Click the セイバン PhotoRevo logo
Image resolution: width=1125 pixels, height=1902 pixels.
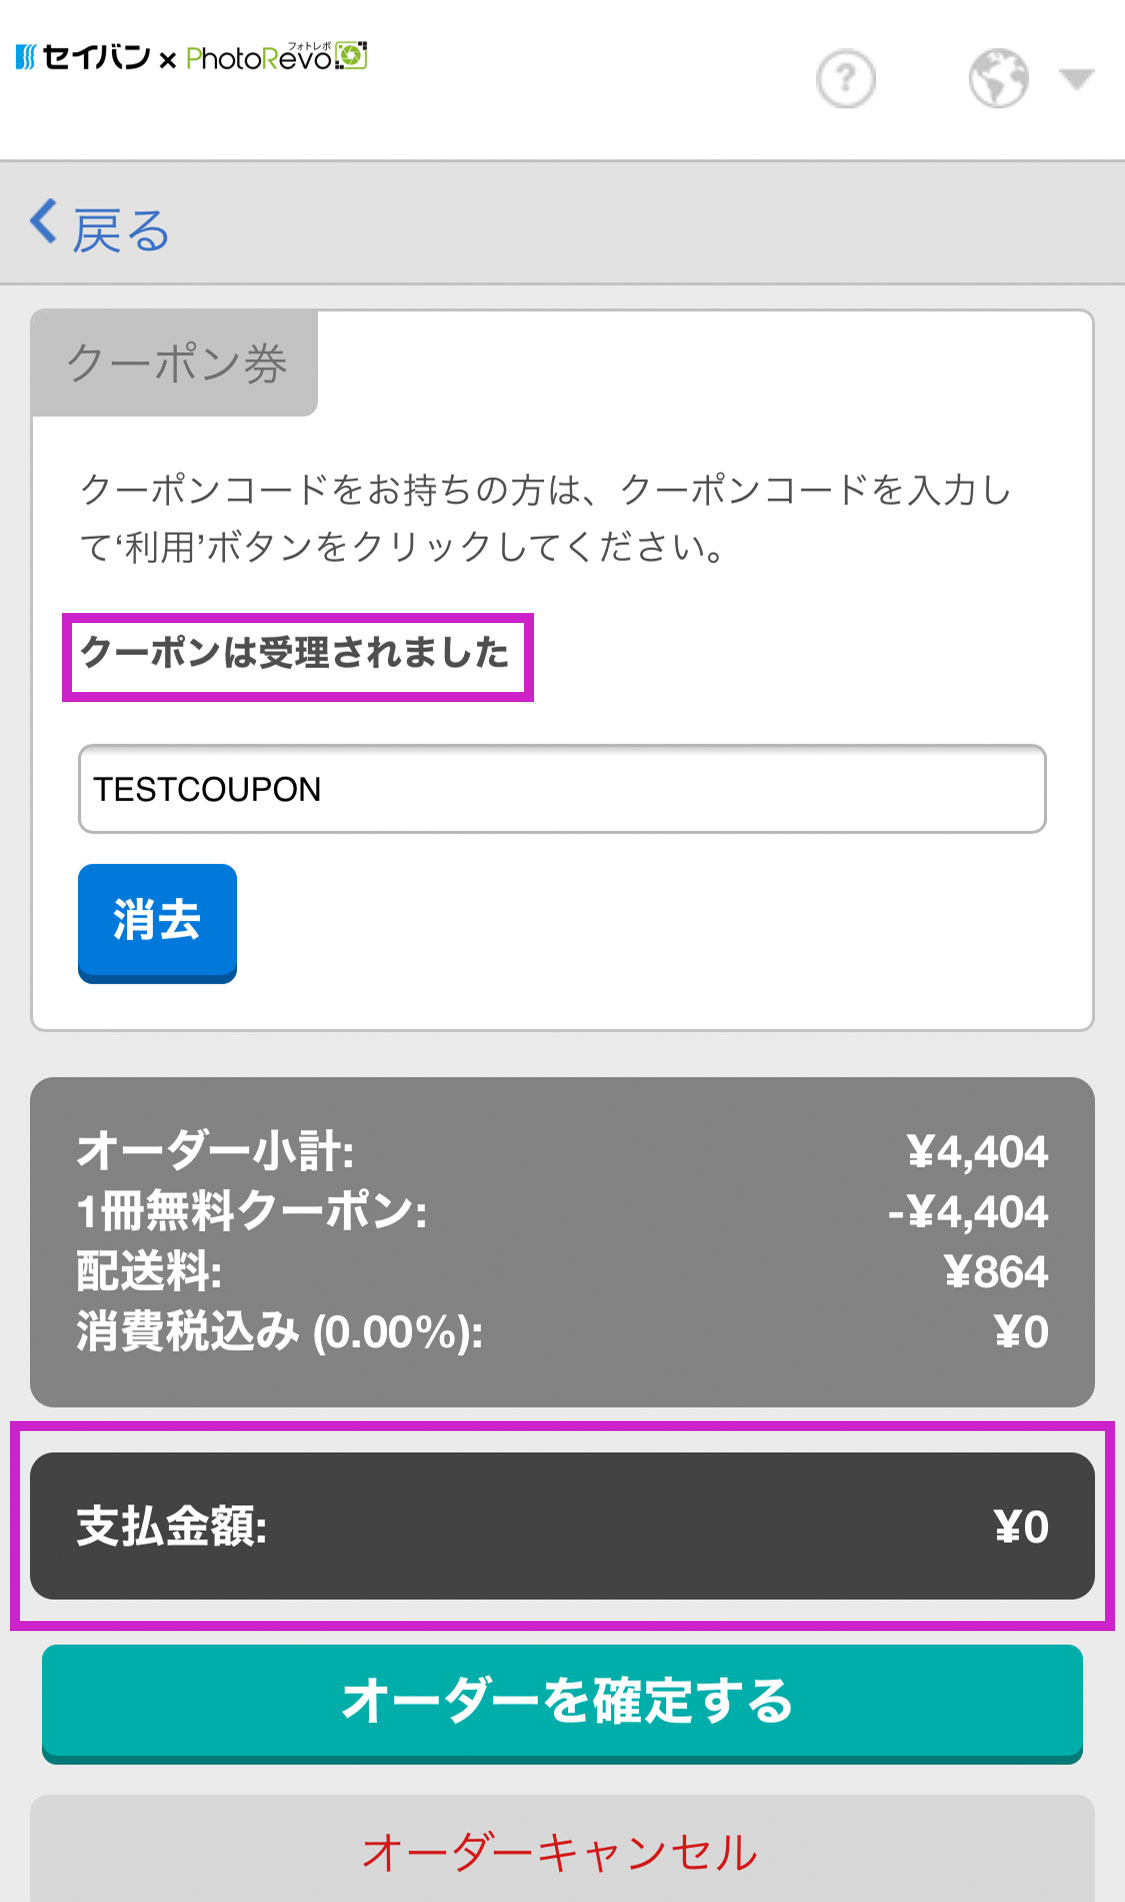click(191, 57)
